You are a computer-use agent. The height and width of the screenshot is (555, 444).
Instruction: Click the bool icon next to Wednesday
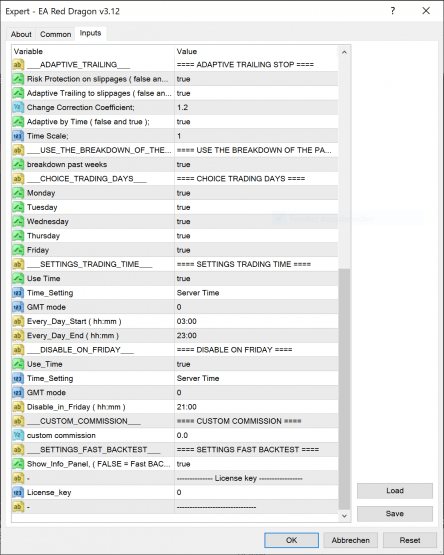click(18, 222)
